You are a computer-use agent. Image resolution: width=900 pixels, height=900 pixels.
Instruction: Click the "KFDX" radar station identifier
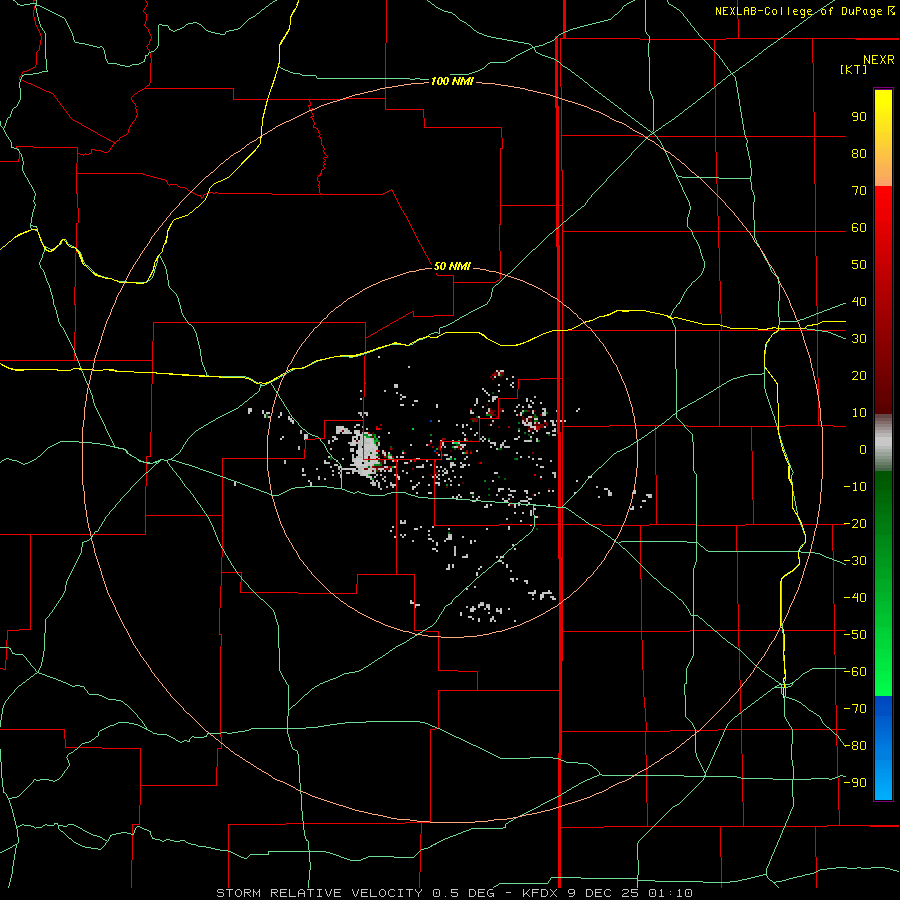(540, 893)
